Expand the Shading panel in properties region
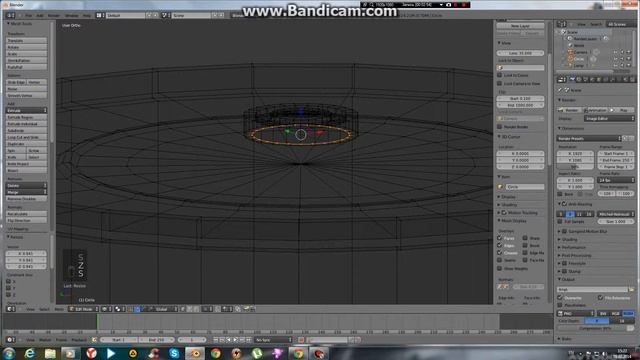This screenshot has height=360, width=640. tap(499, 204)
